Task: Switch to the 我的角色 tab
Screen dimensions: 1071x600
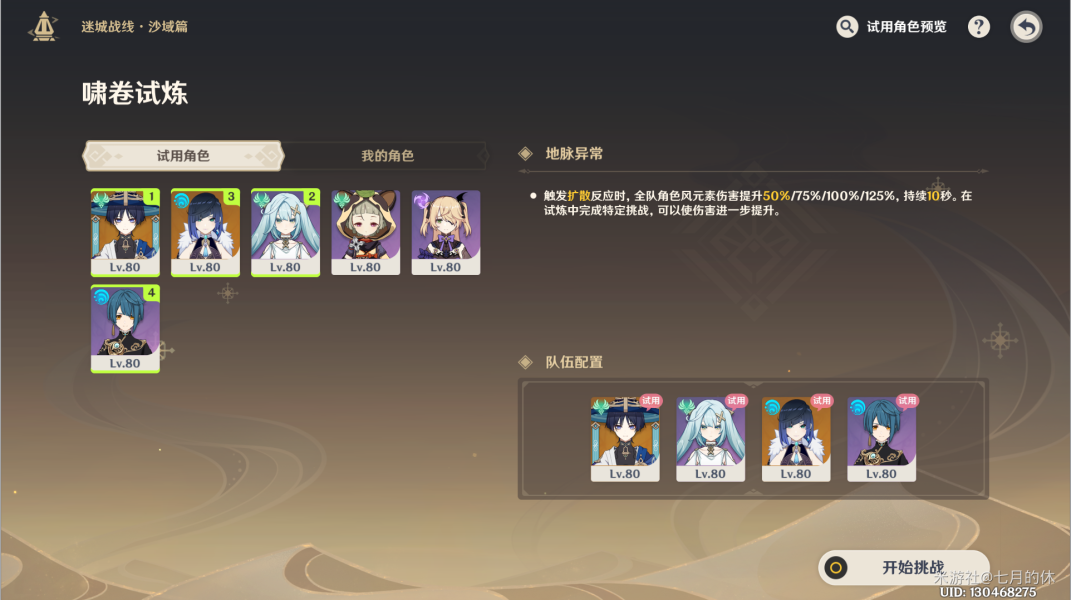Action: [x=387, y=156]
